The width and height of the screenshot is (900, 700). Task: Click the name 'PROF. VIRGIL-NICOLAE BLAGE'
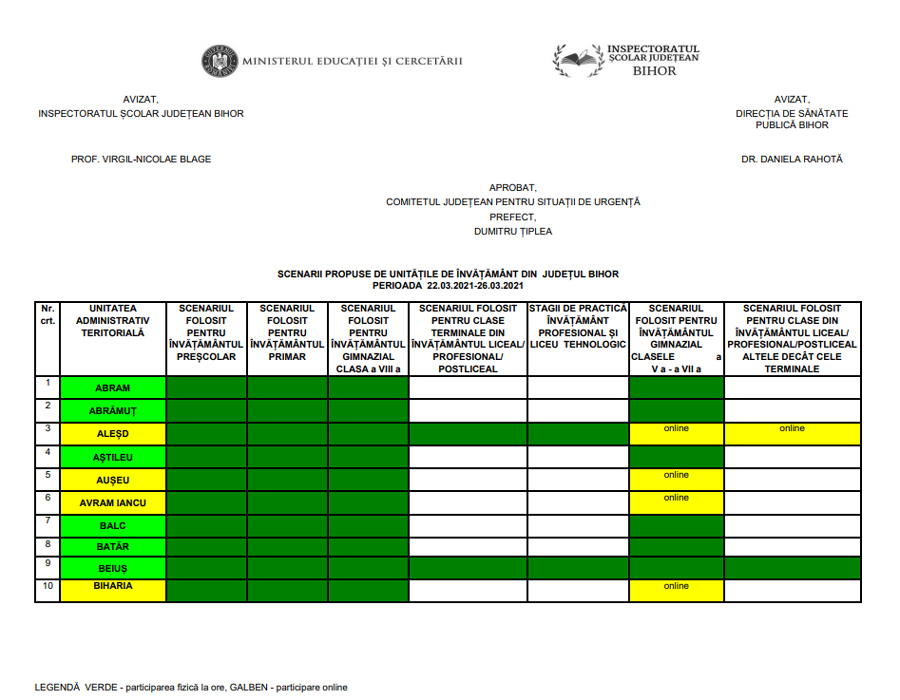(141, 159)
